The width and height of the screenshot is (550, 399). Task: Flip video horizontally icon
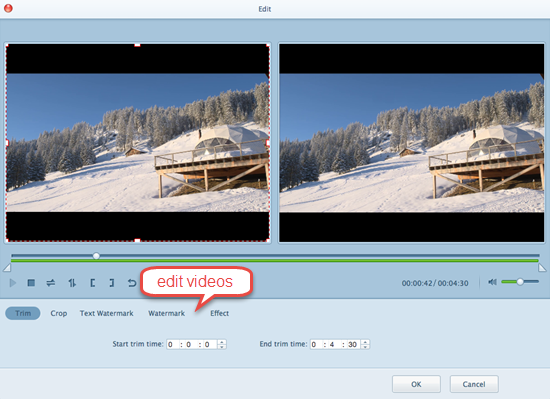51,283
